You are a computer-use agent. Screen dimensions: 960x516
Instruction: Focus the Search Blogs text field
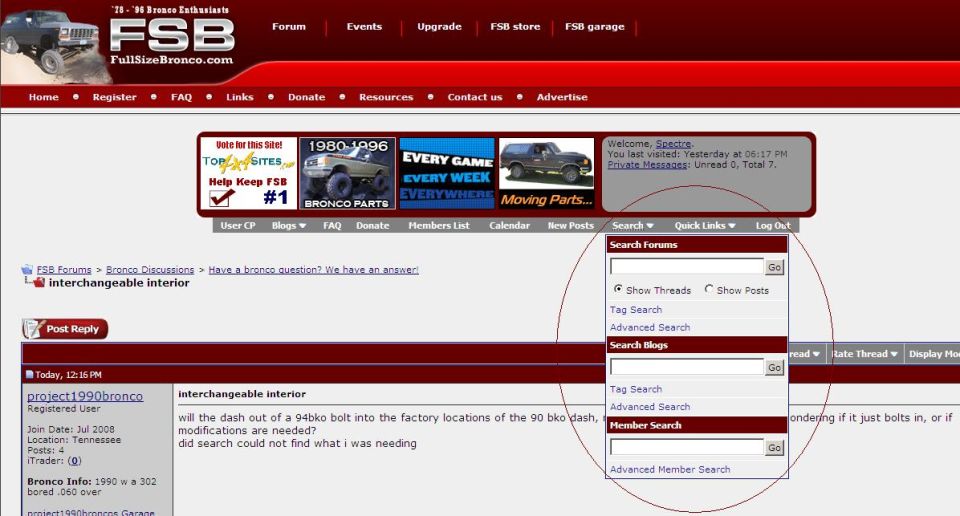(x=687, y=367)
